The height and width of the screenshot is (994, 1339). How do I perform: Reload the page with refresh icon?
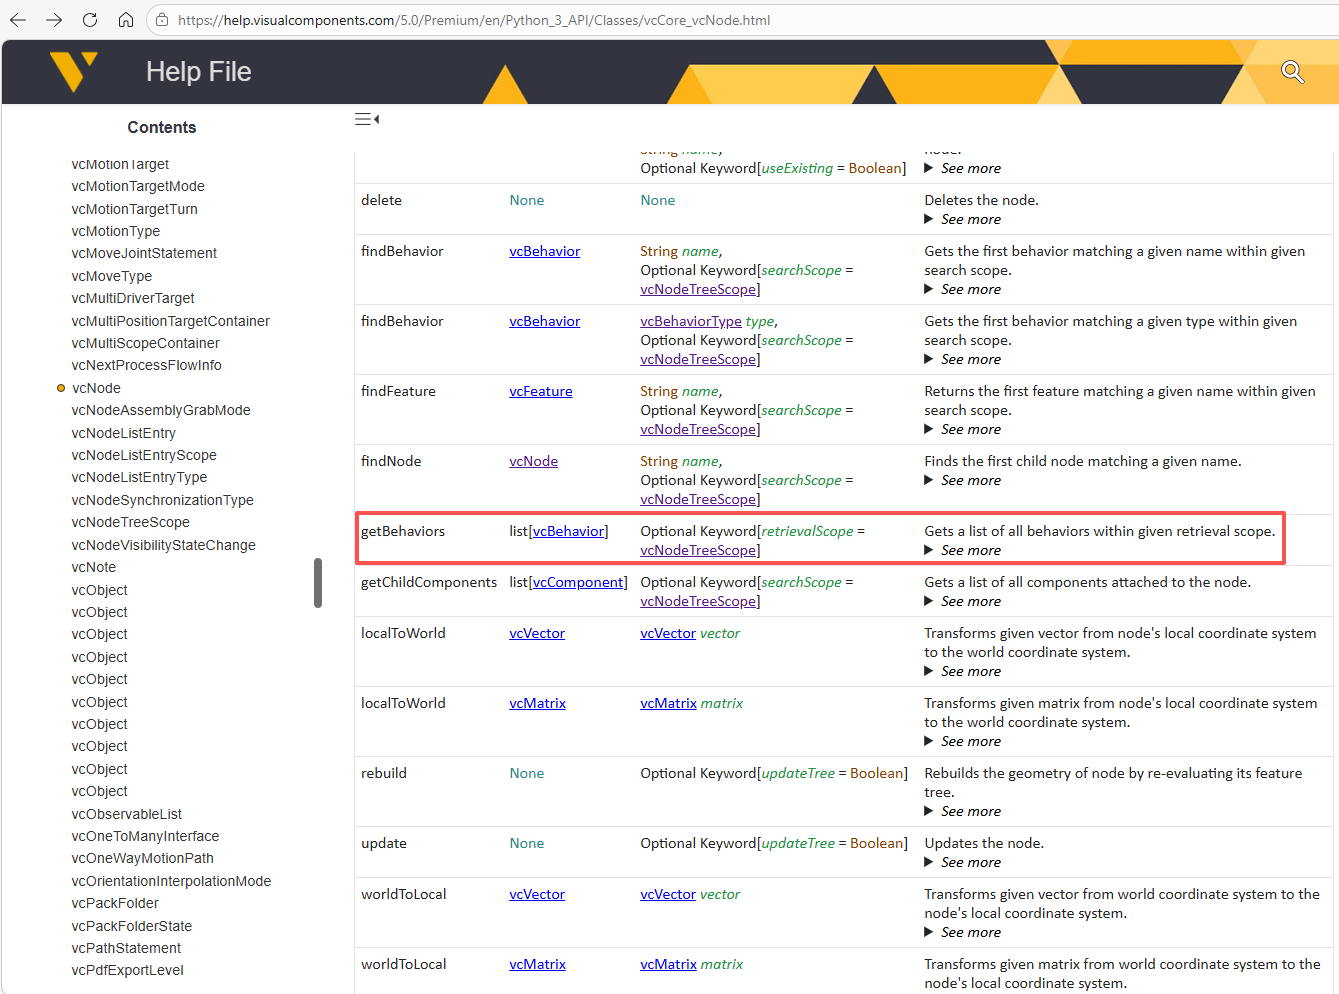click(x=90, y=20)
